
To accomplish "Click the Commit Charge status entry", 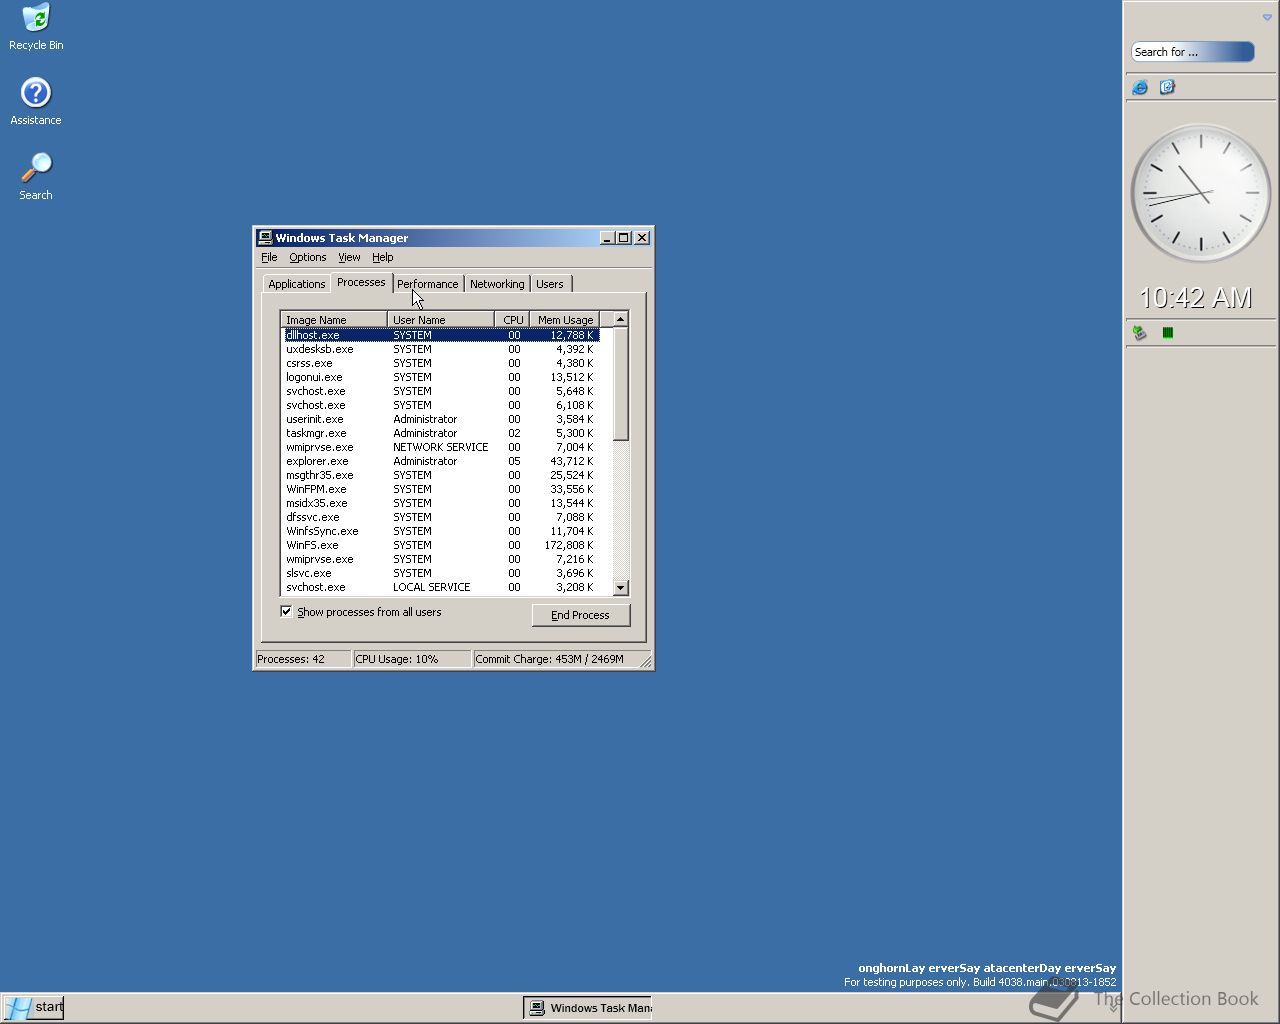I will pos(556,659).
